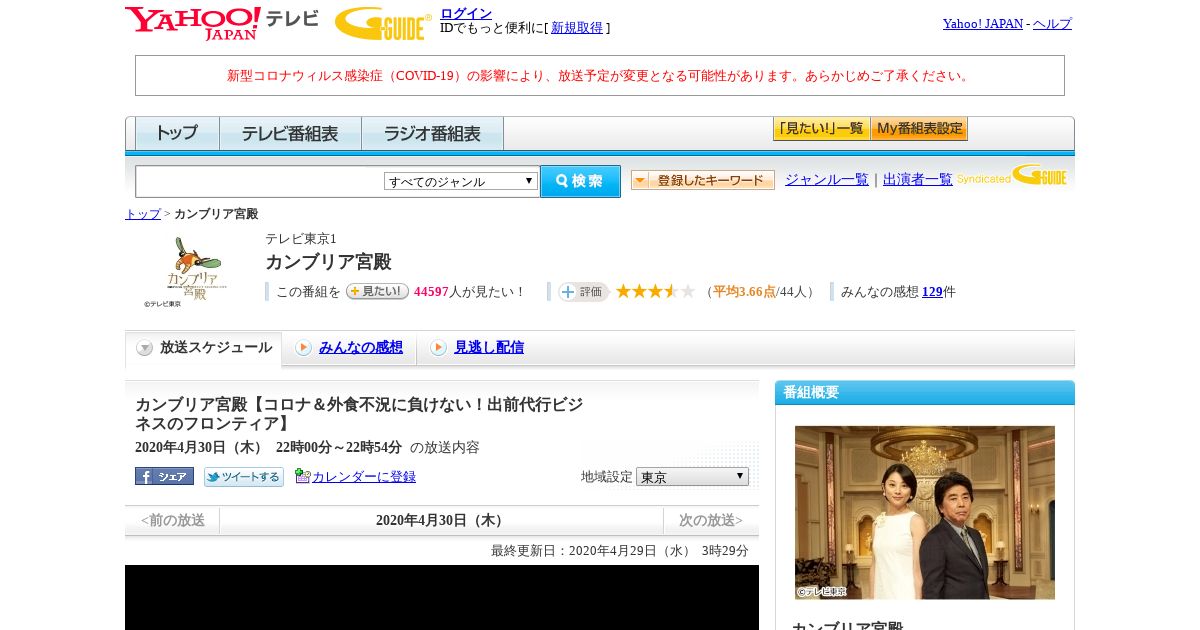The width and height of the screenshot is (1200, 630).
Task: Click the down-arrow icon beside 放送スケジュール
Action: click(x=145, y=348)
